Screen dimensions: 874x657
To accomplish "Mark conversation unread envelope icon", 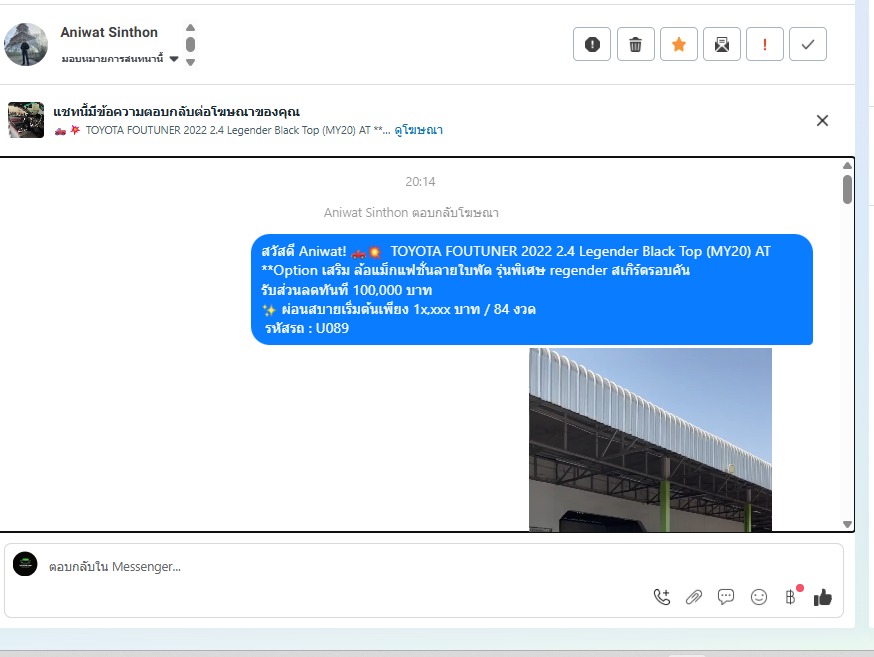I will click(722, 44).
